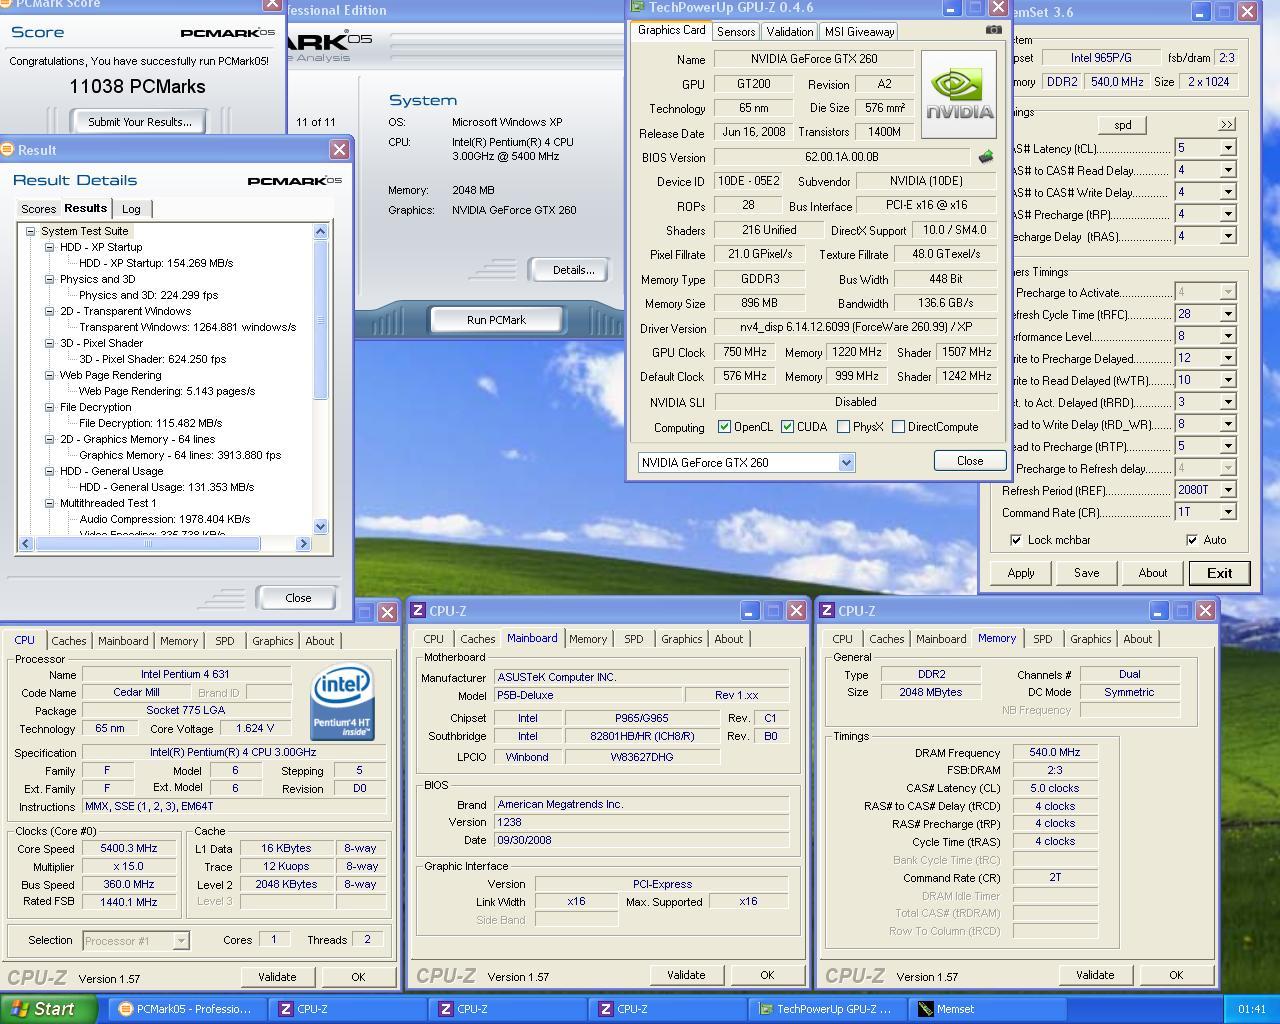Click the system clock showing 01:41
The height and width of the screenshot is (1024, 1280).
pyautogui.click(x=1251, y=1009)
